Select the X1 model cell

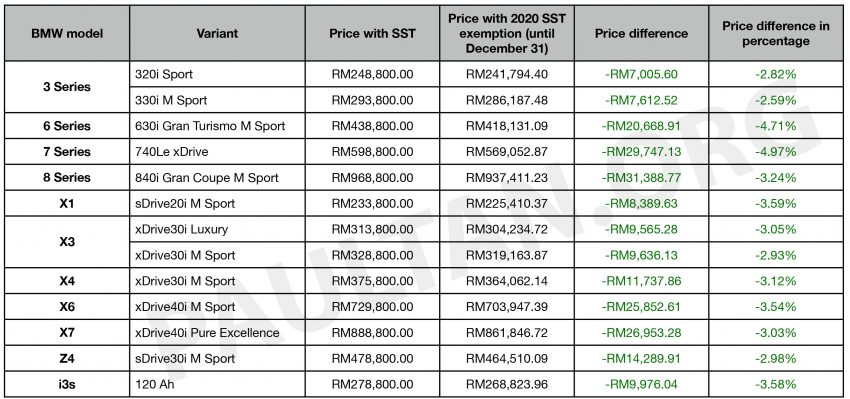click(x=67, y=203)
